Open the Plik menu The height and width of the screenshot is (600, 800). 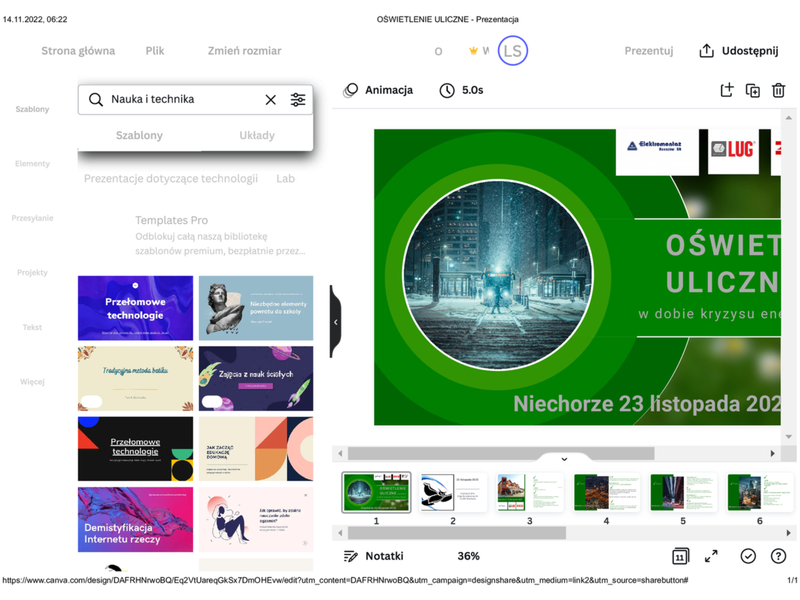(155, 51)
